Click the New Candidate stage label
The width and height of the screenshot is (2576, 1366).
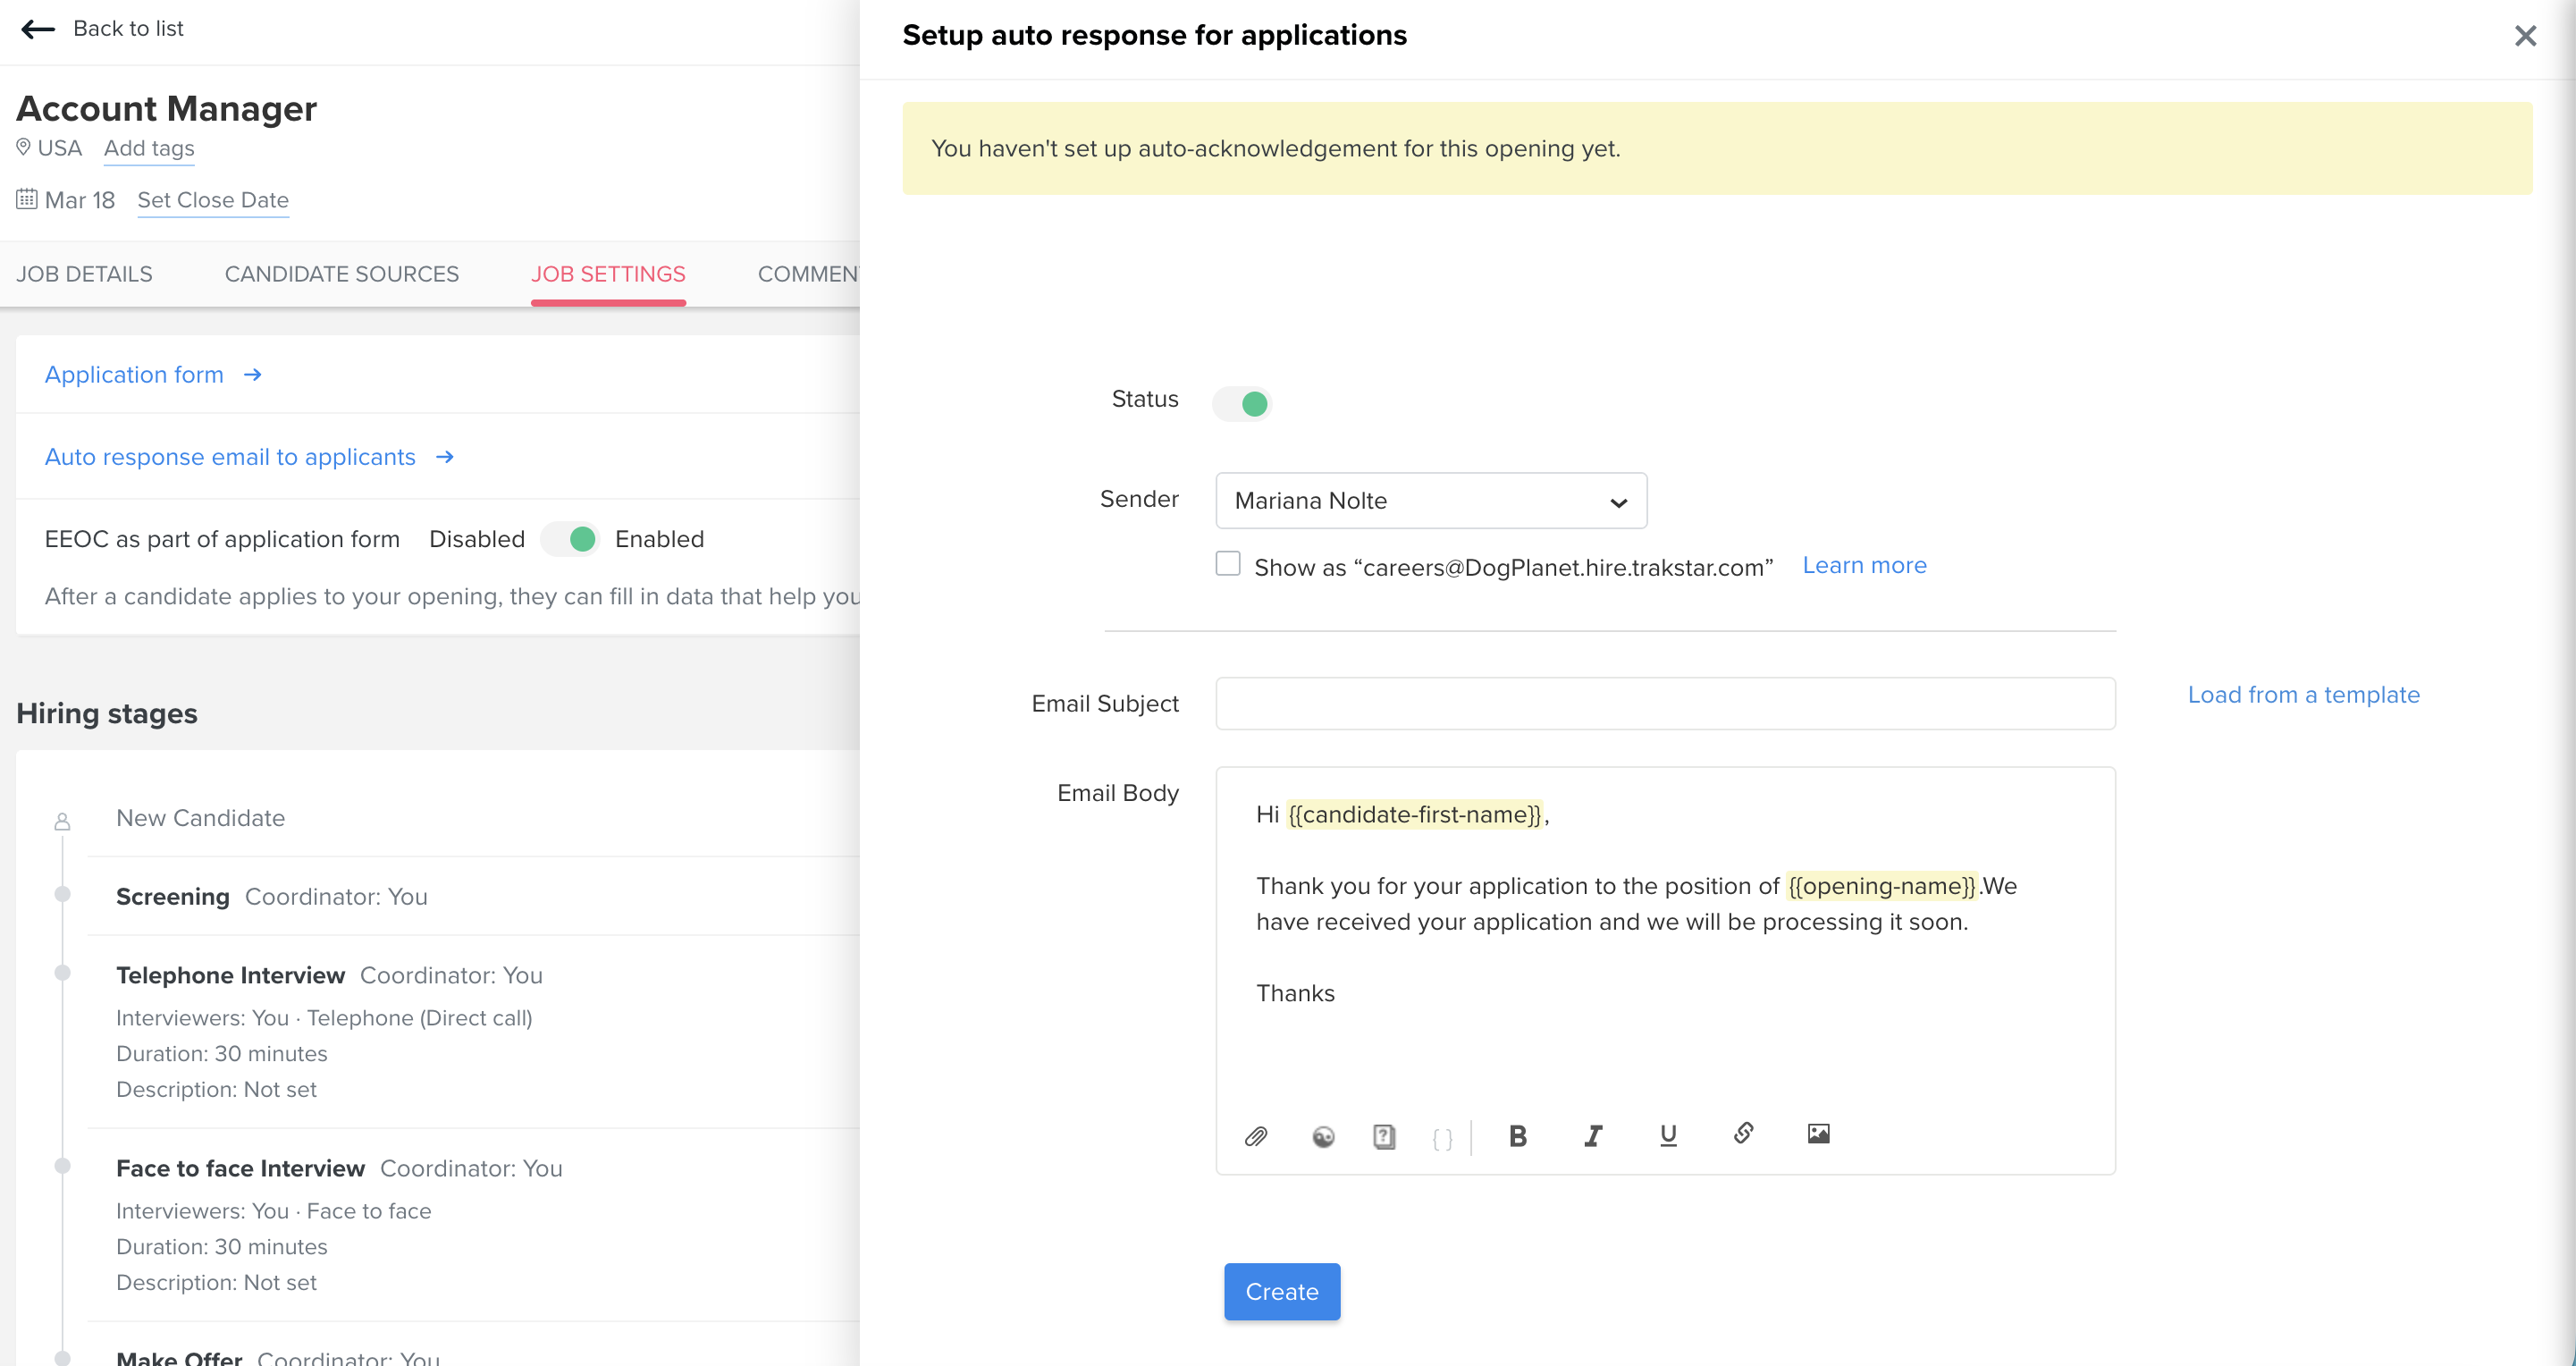[x=200, y=818]
